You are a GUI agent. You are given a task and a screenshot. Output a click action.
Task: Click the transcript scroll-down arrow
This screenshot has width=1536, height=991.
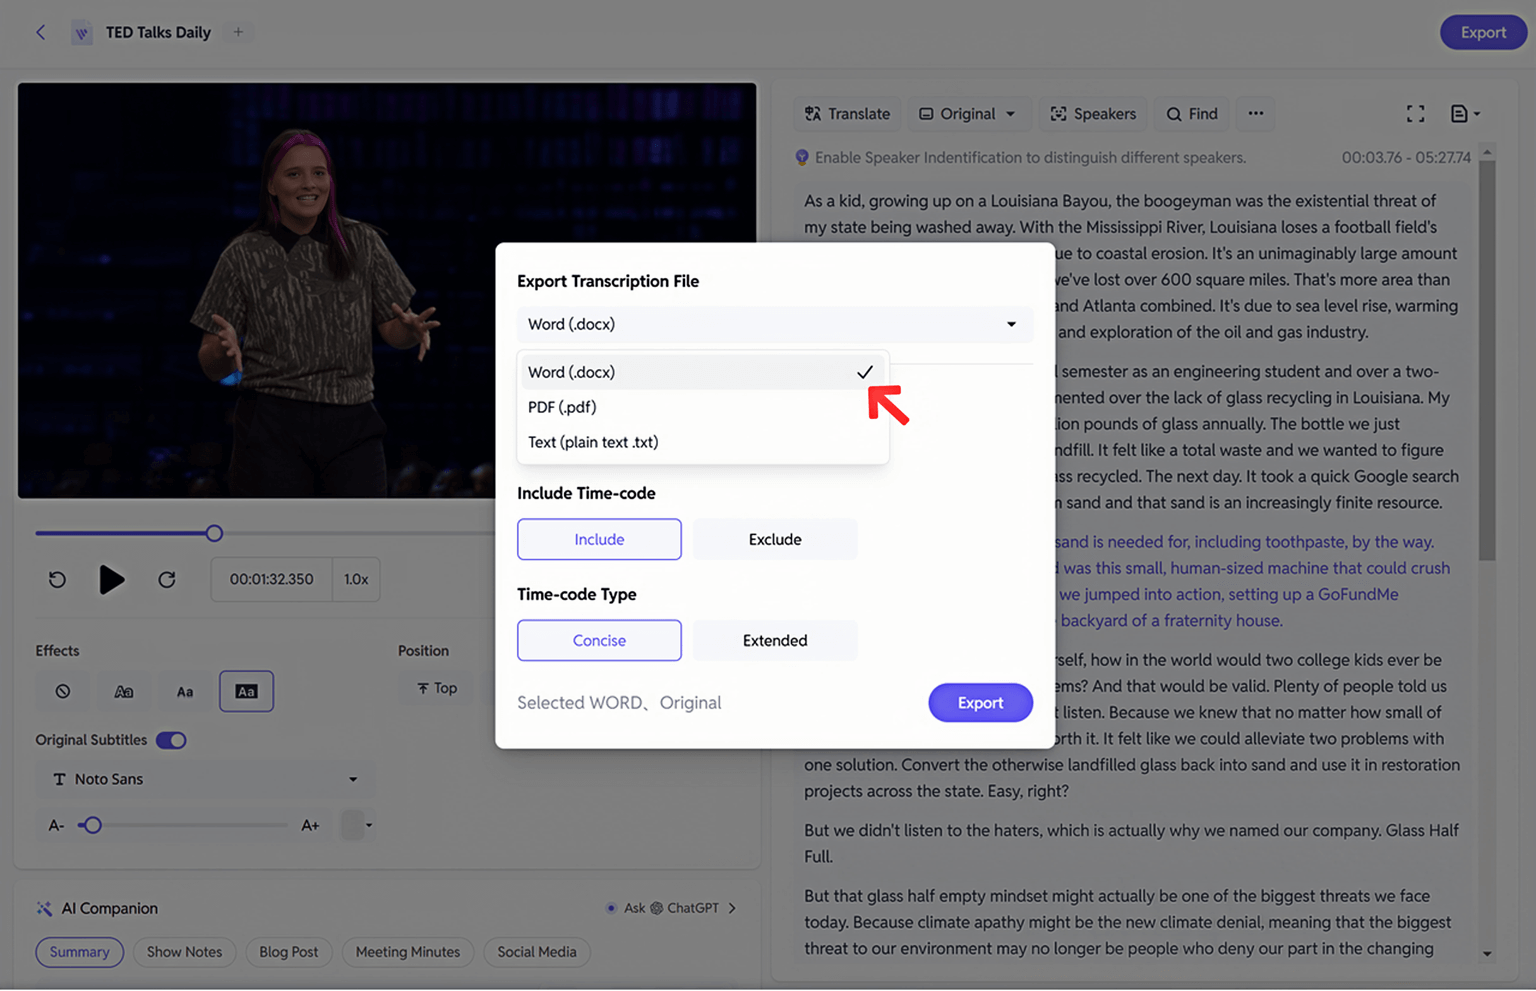click(x=1487, y=954)
